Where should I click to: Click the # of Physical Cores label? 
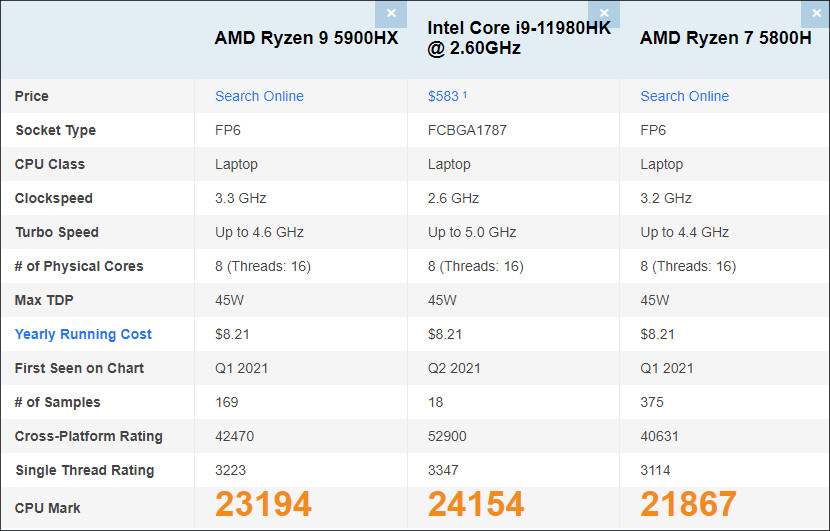(79, 266)
